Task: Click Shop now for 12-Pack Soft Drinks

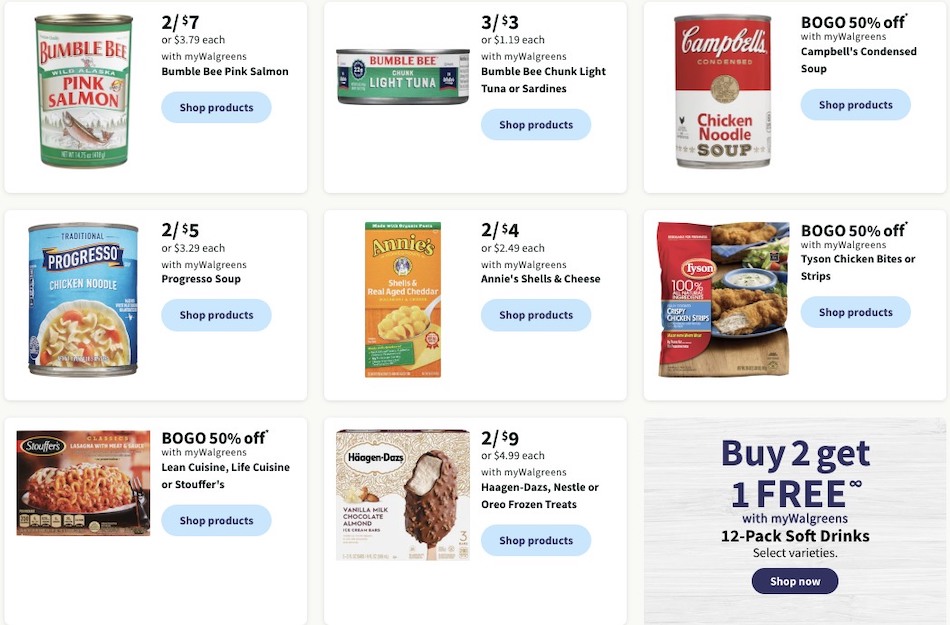Action: coord(795,581)
